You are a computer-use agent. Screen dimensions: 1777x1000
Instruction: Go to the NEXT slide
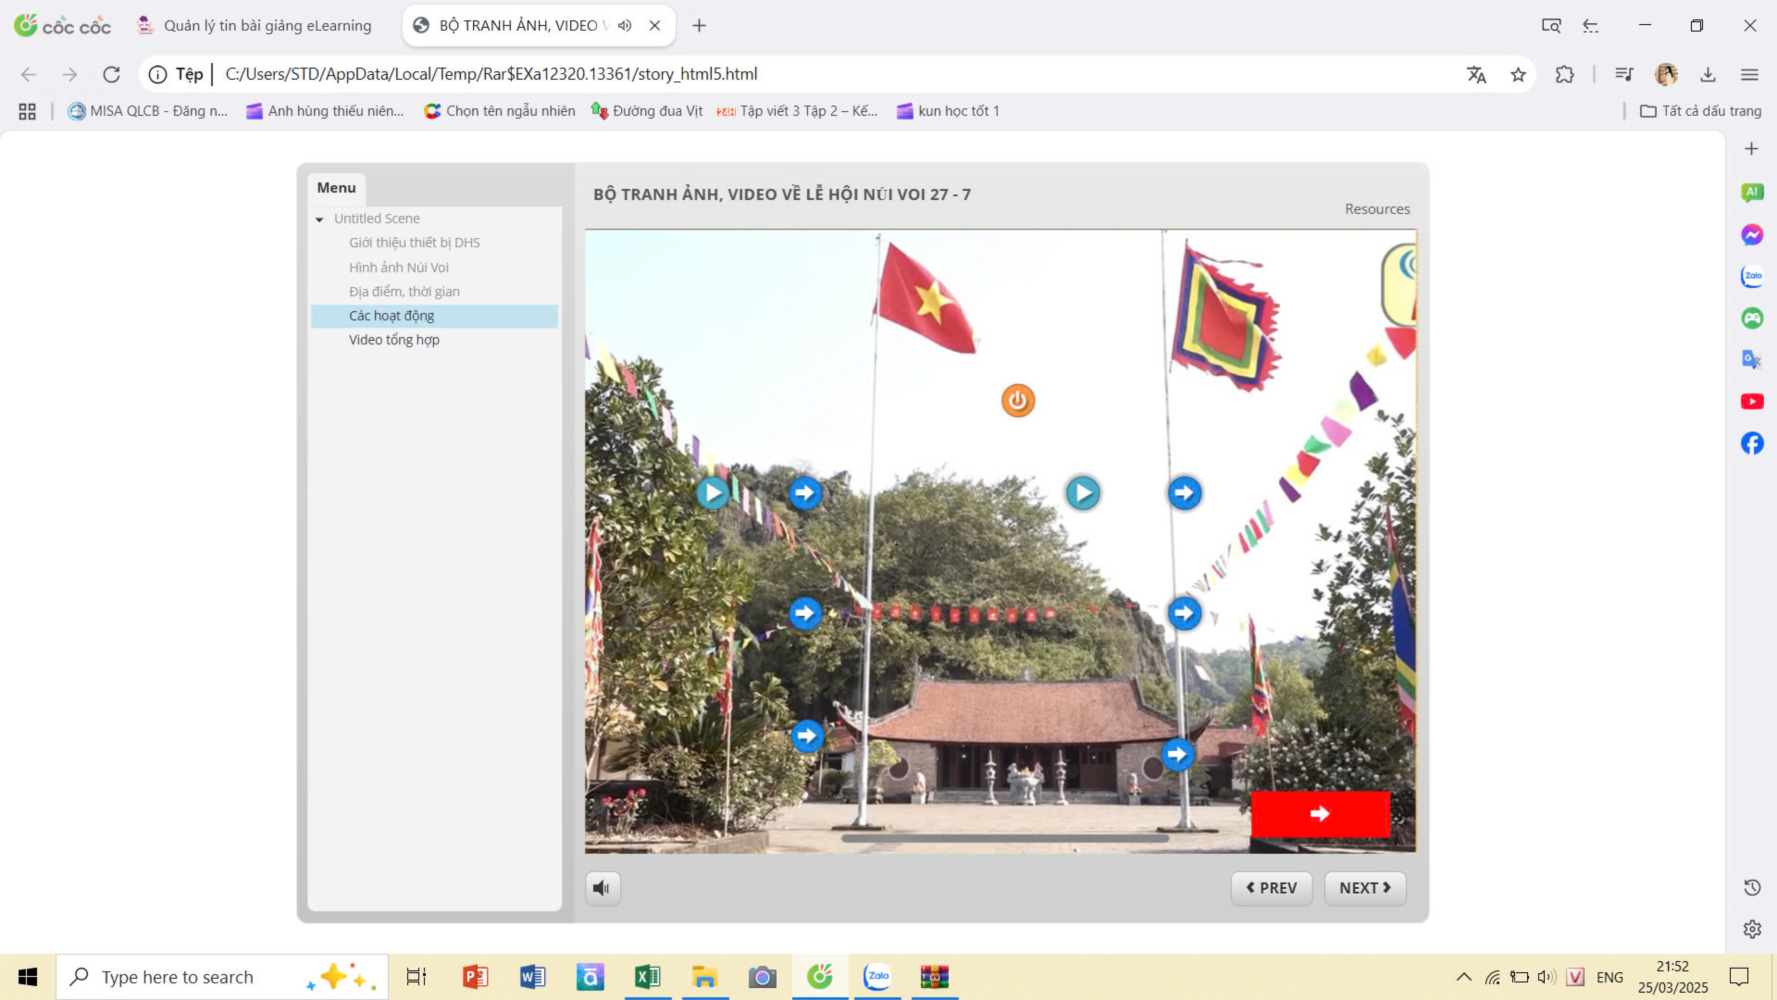coord(1364,888)
